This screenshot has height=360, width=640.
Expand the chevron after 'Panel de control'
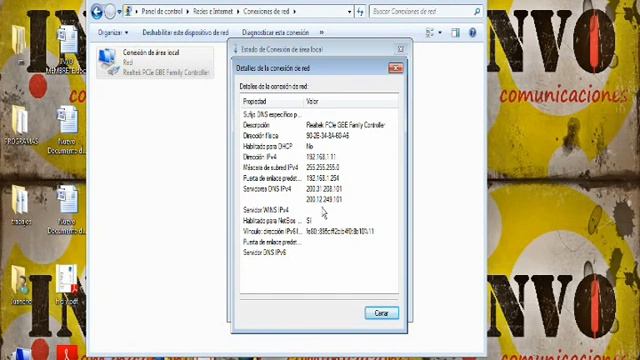(x=188, y=11)
